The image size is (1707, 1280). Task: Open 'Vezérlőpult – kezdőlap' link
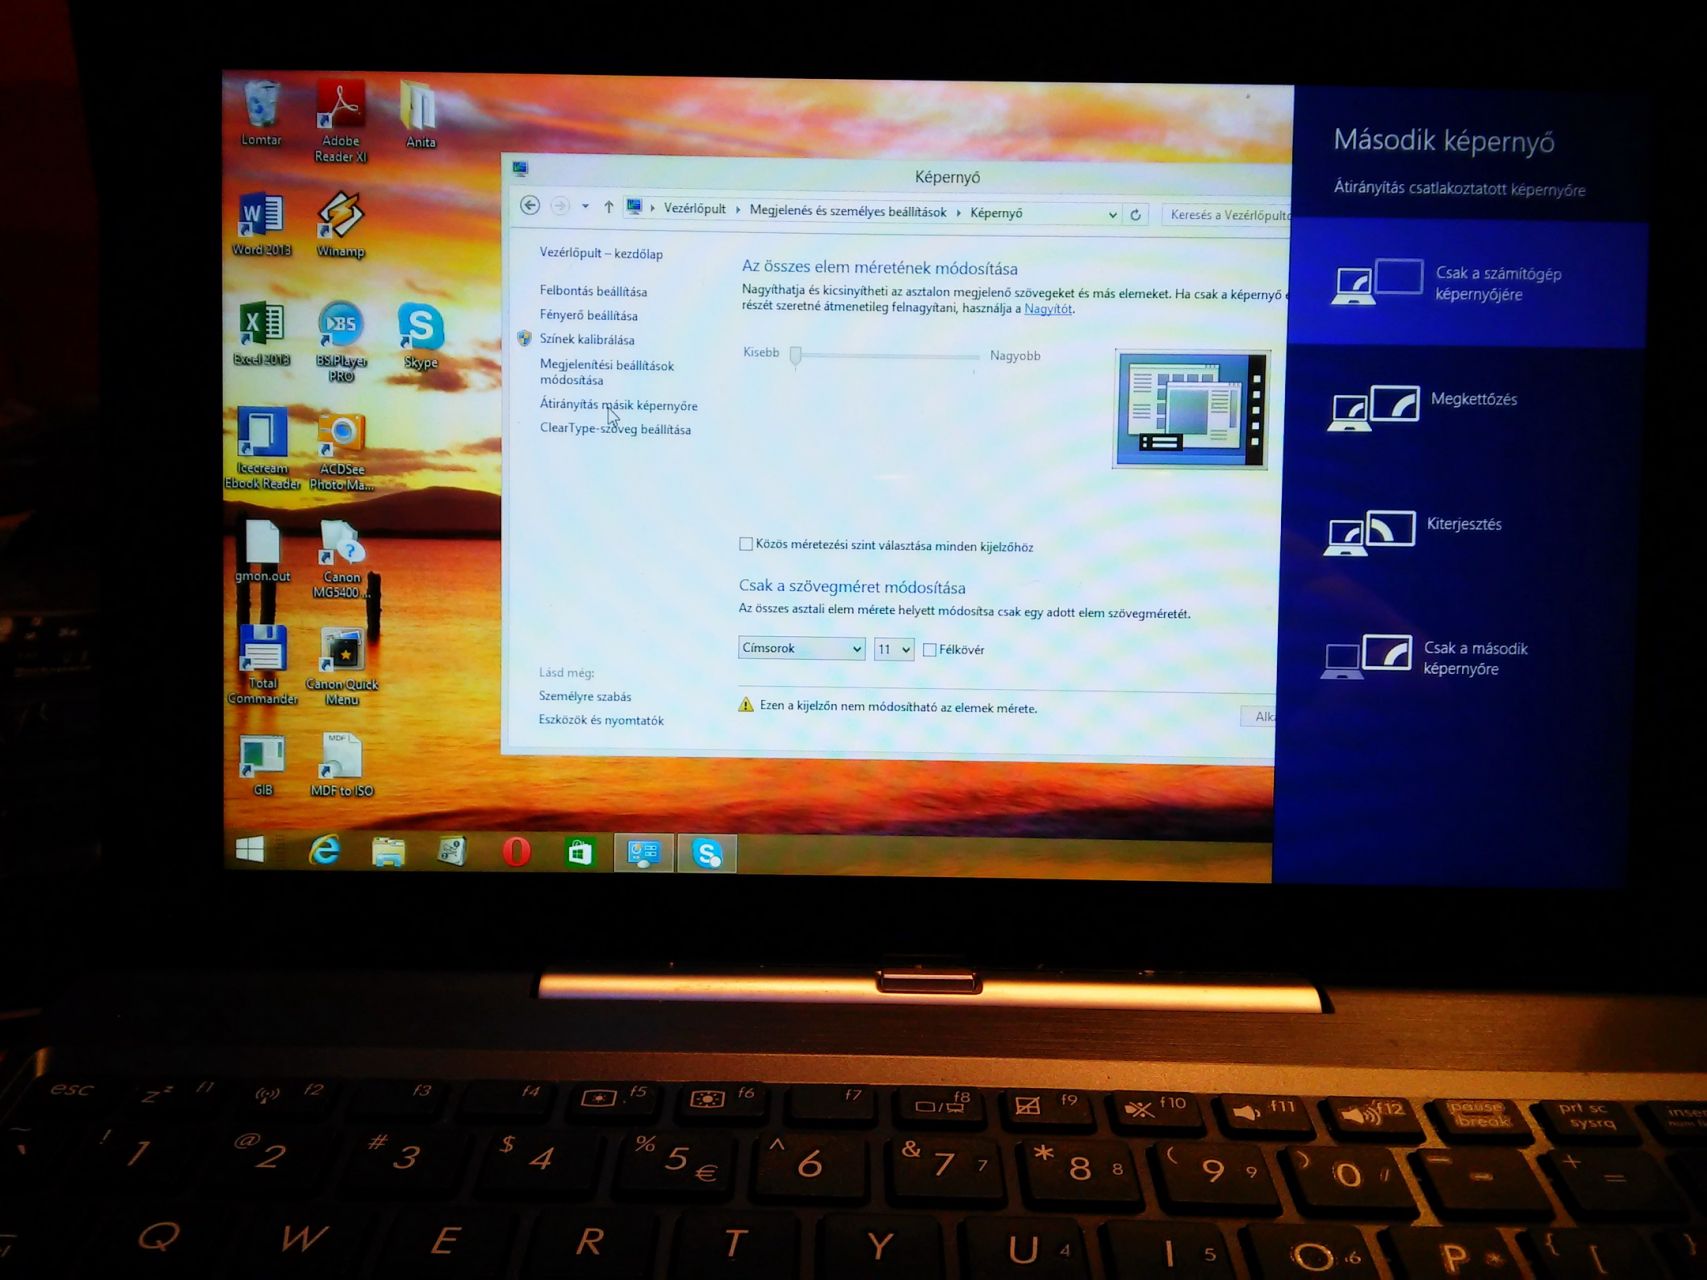coord(601,253)
